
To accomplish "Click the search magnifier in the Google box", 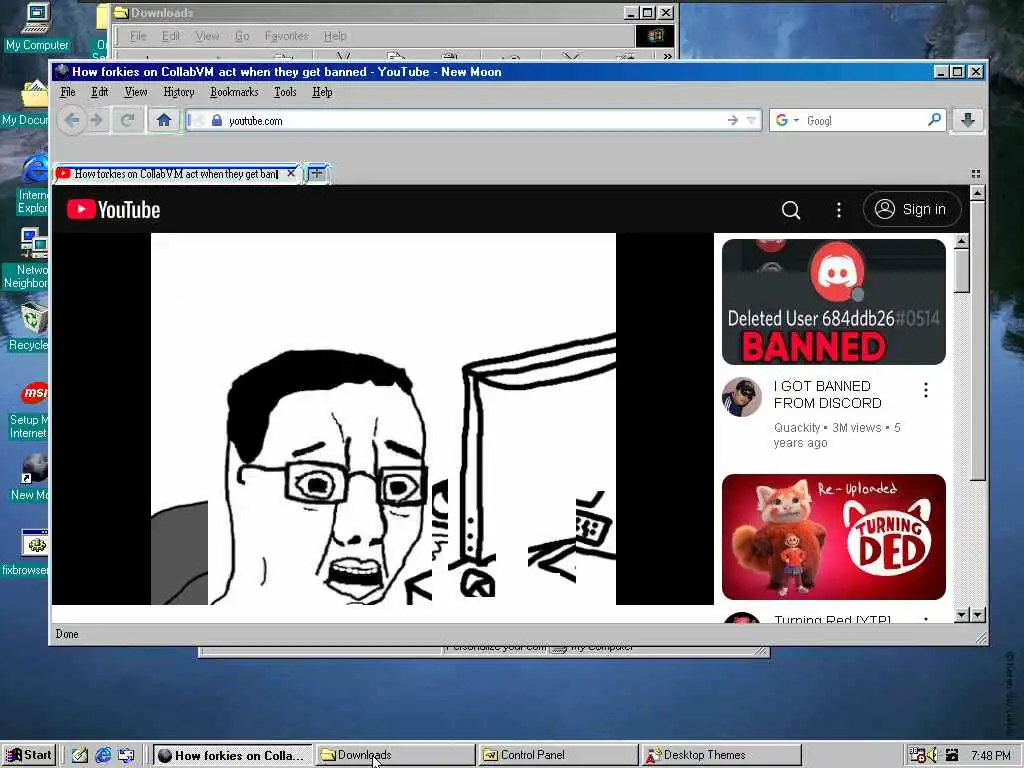I will pyautogui.click(x=935, y=120).
